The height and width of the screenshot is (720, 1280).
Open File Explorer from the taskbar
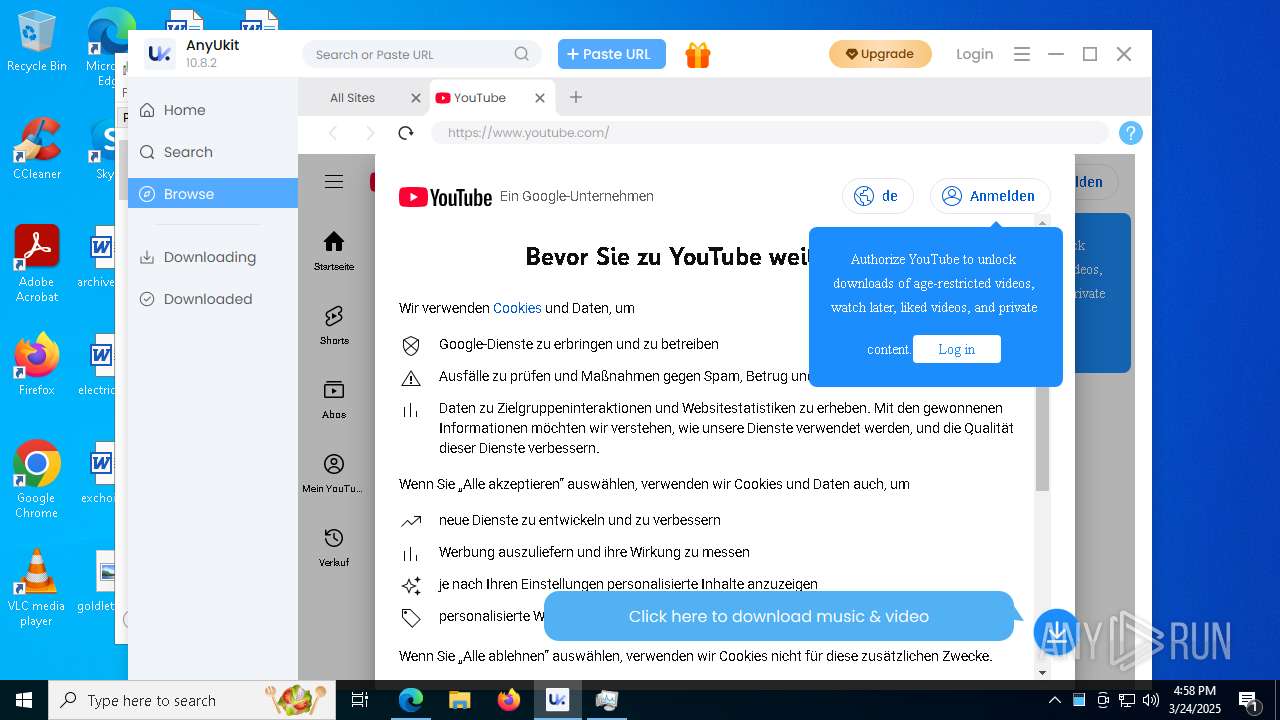tap(459, 700)
